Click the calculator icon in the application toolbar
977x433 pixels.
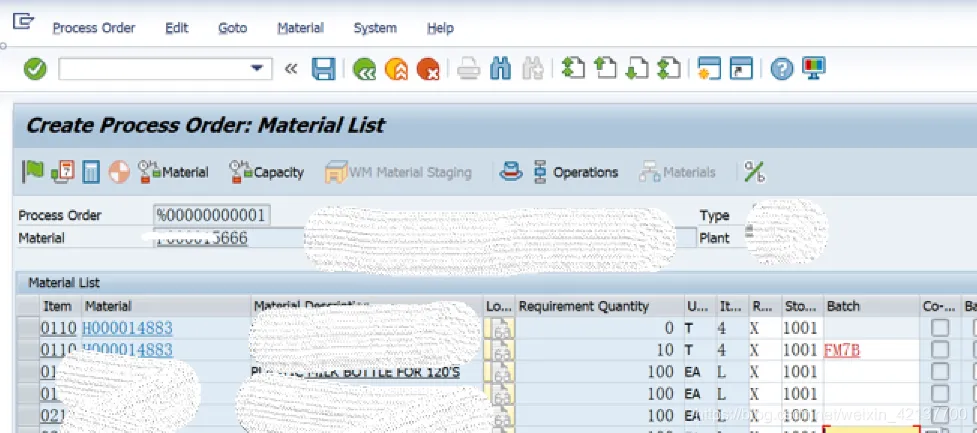click(x=91, y=172)
